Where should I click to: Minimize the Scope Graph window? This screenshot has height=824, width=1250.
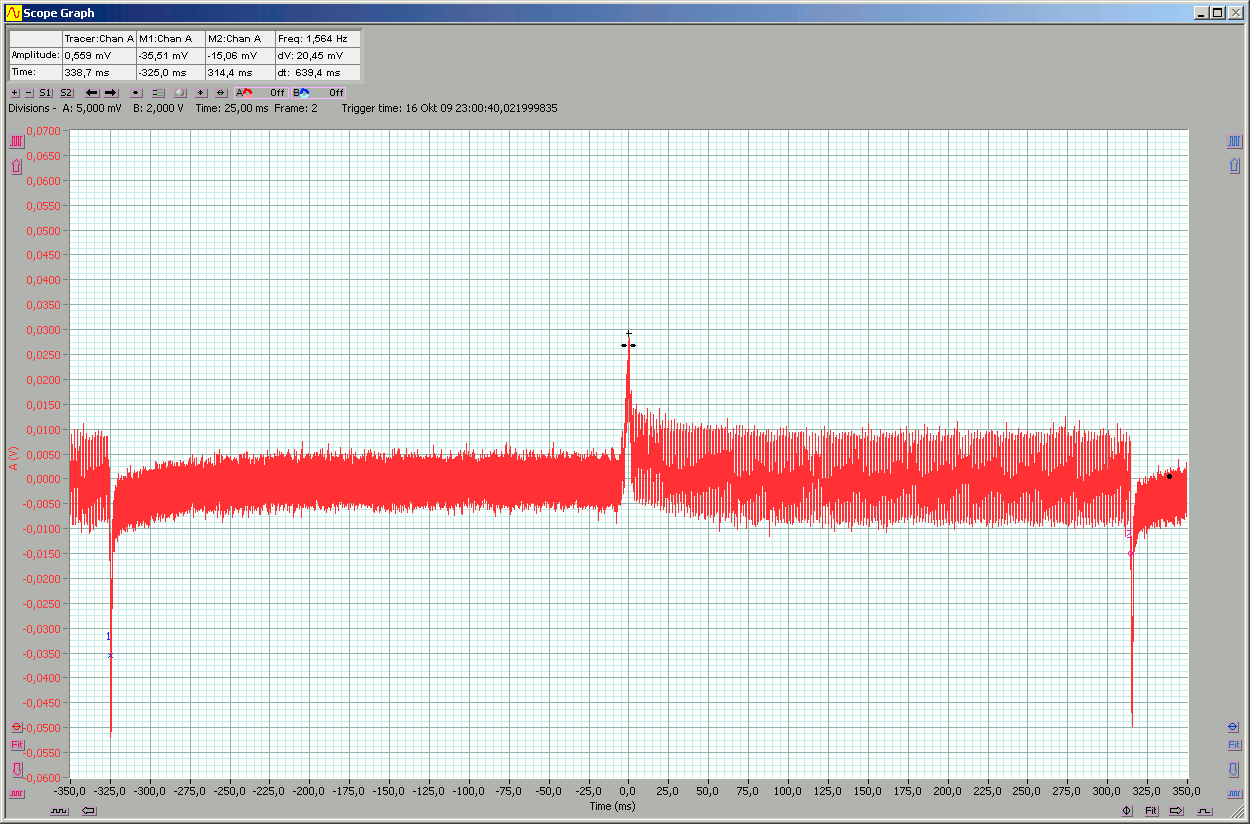coord(1201,13)
